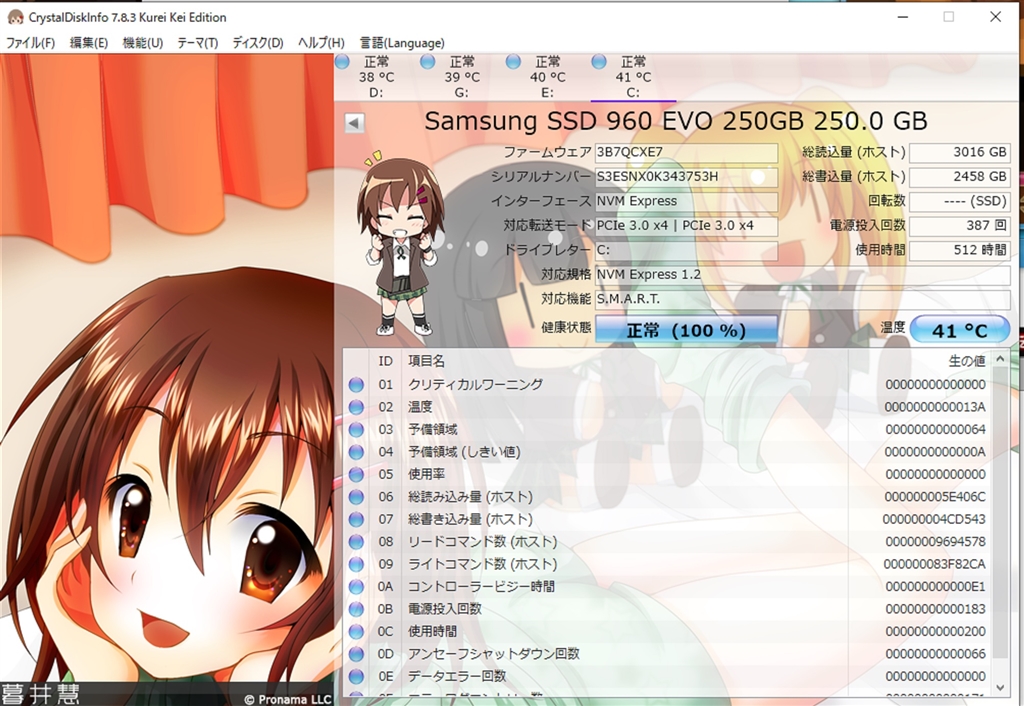Click status icon for 0A コントローラービジー時間
The height and width of the screenshot is (706, 1024).
tap(356, 586)
